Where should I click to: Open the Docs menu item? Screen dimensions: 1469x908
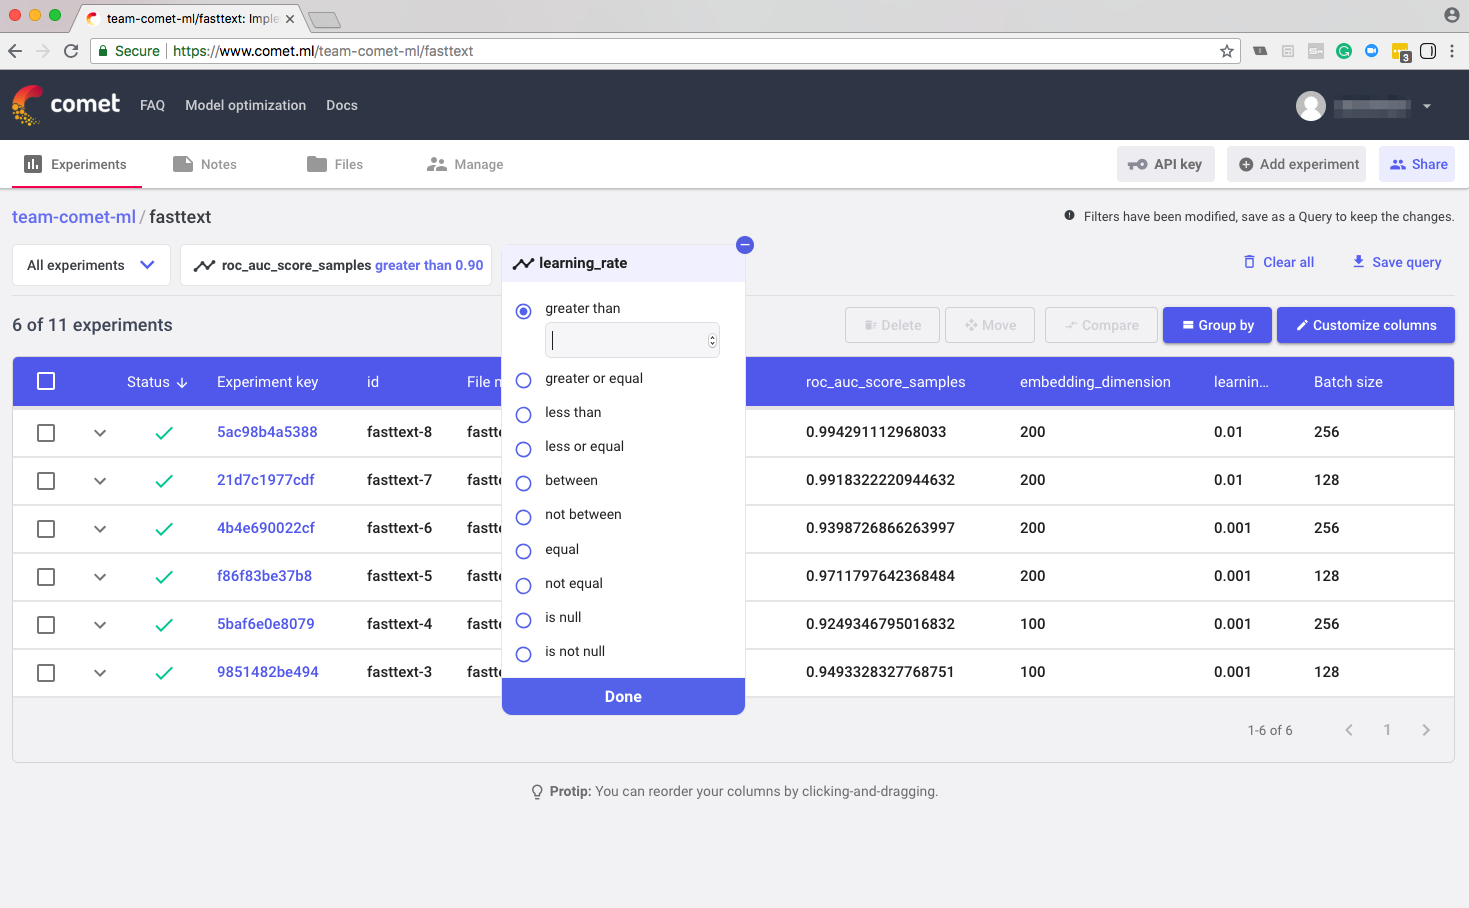click(342, 105)
